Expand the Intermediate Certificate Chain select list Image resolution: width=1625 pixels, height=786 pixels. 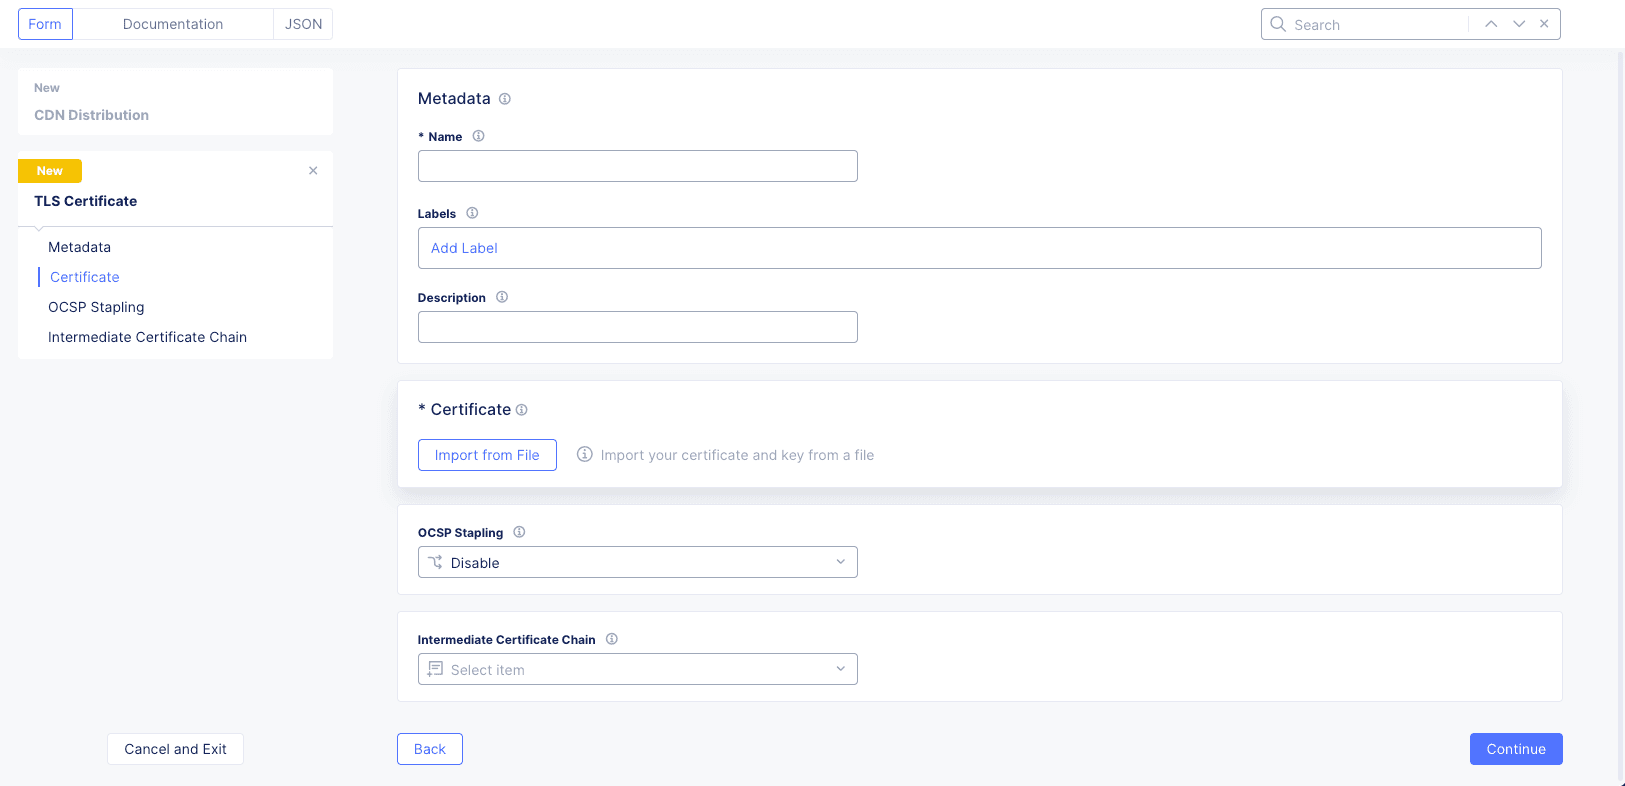[x=637, y=669]
